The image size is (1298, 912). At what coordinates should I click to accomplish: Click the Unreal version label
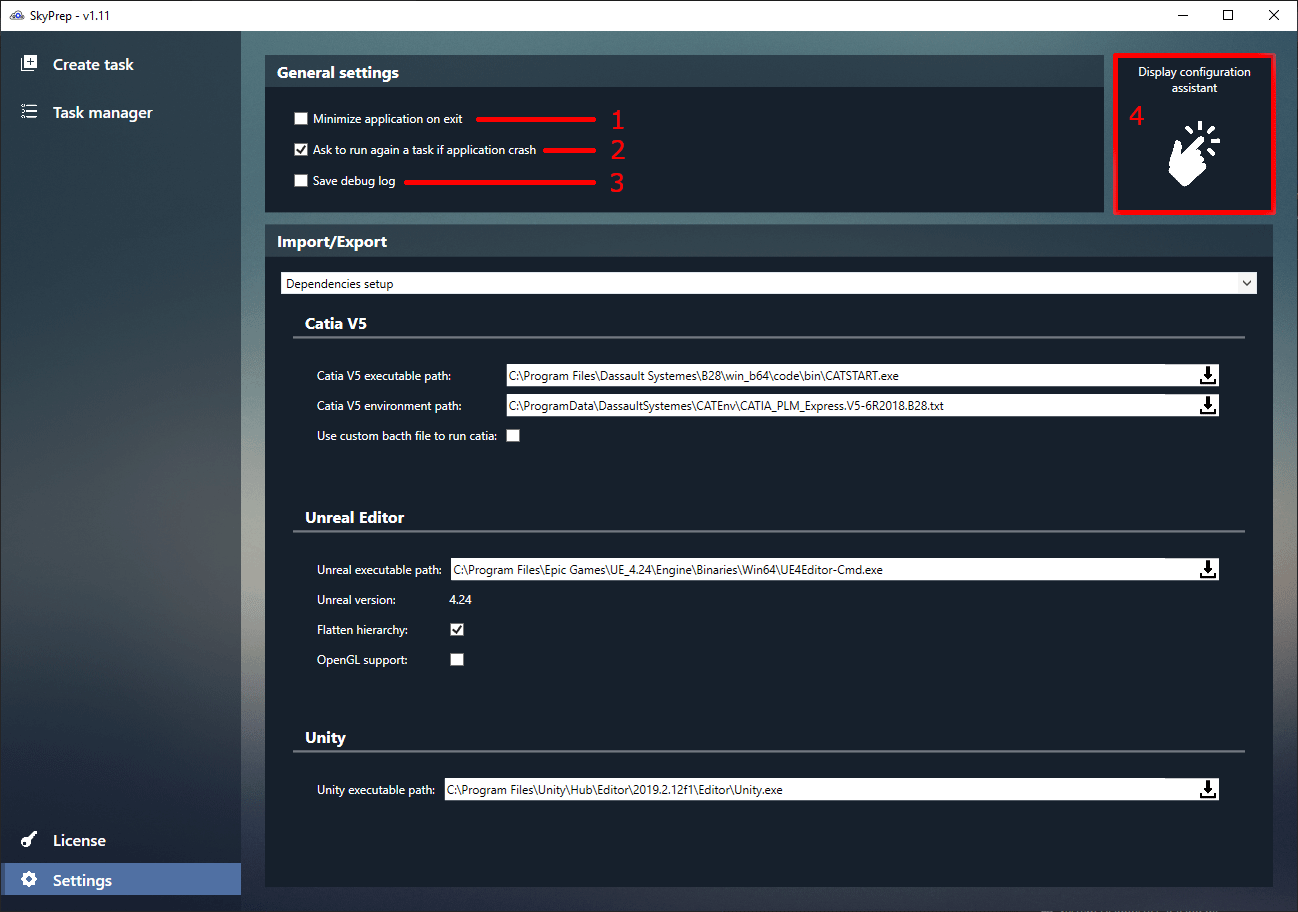(x=357, y=600)
